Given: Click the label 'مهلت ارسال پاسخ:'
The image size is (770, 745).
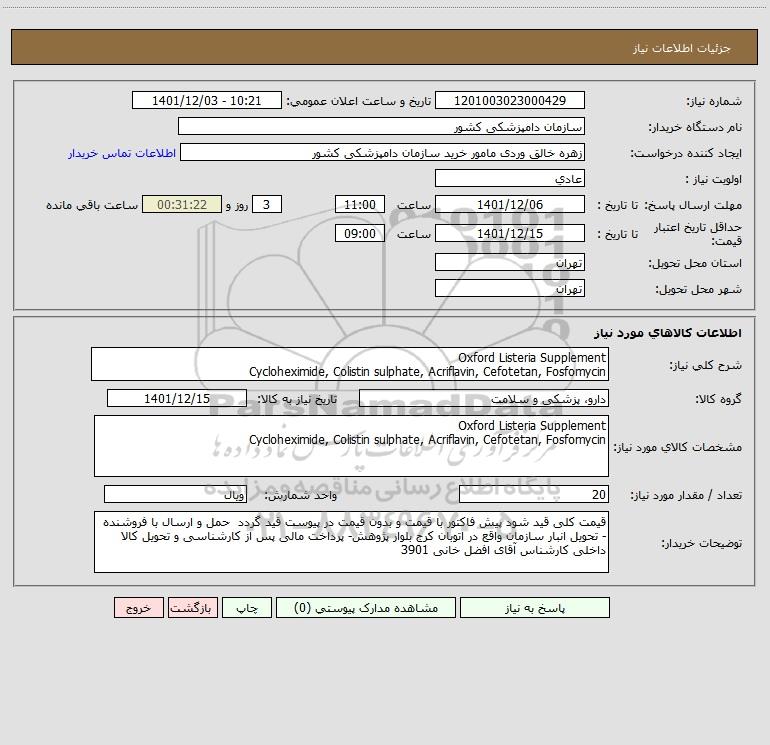Looking at the screenshot, I should [693, 205].
